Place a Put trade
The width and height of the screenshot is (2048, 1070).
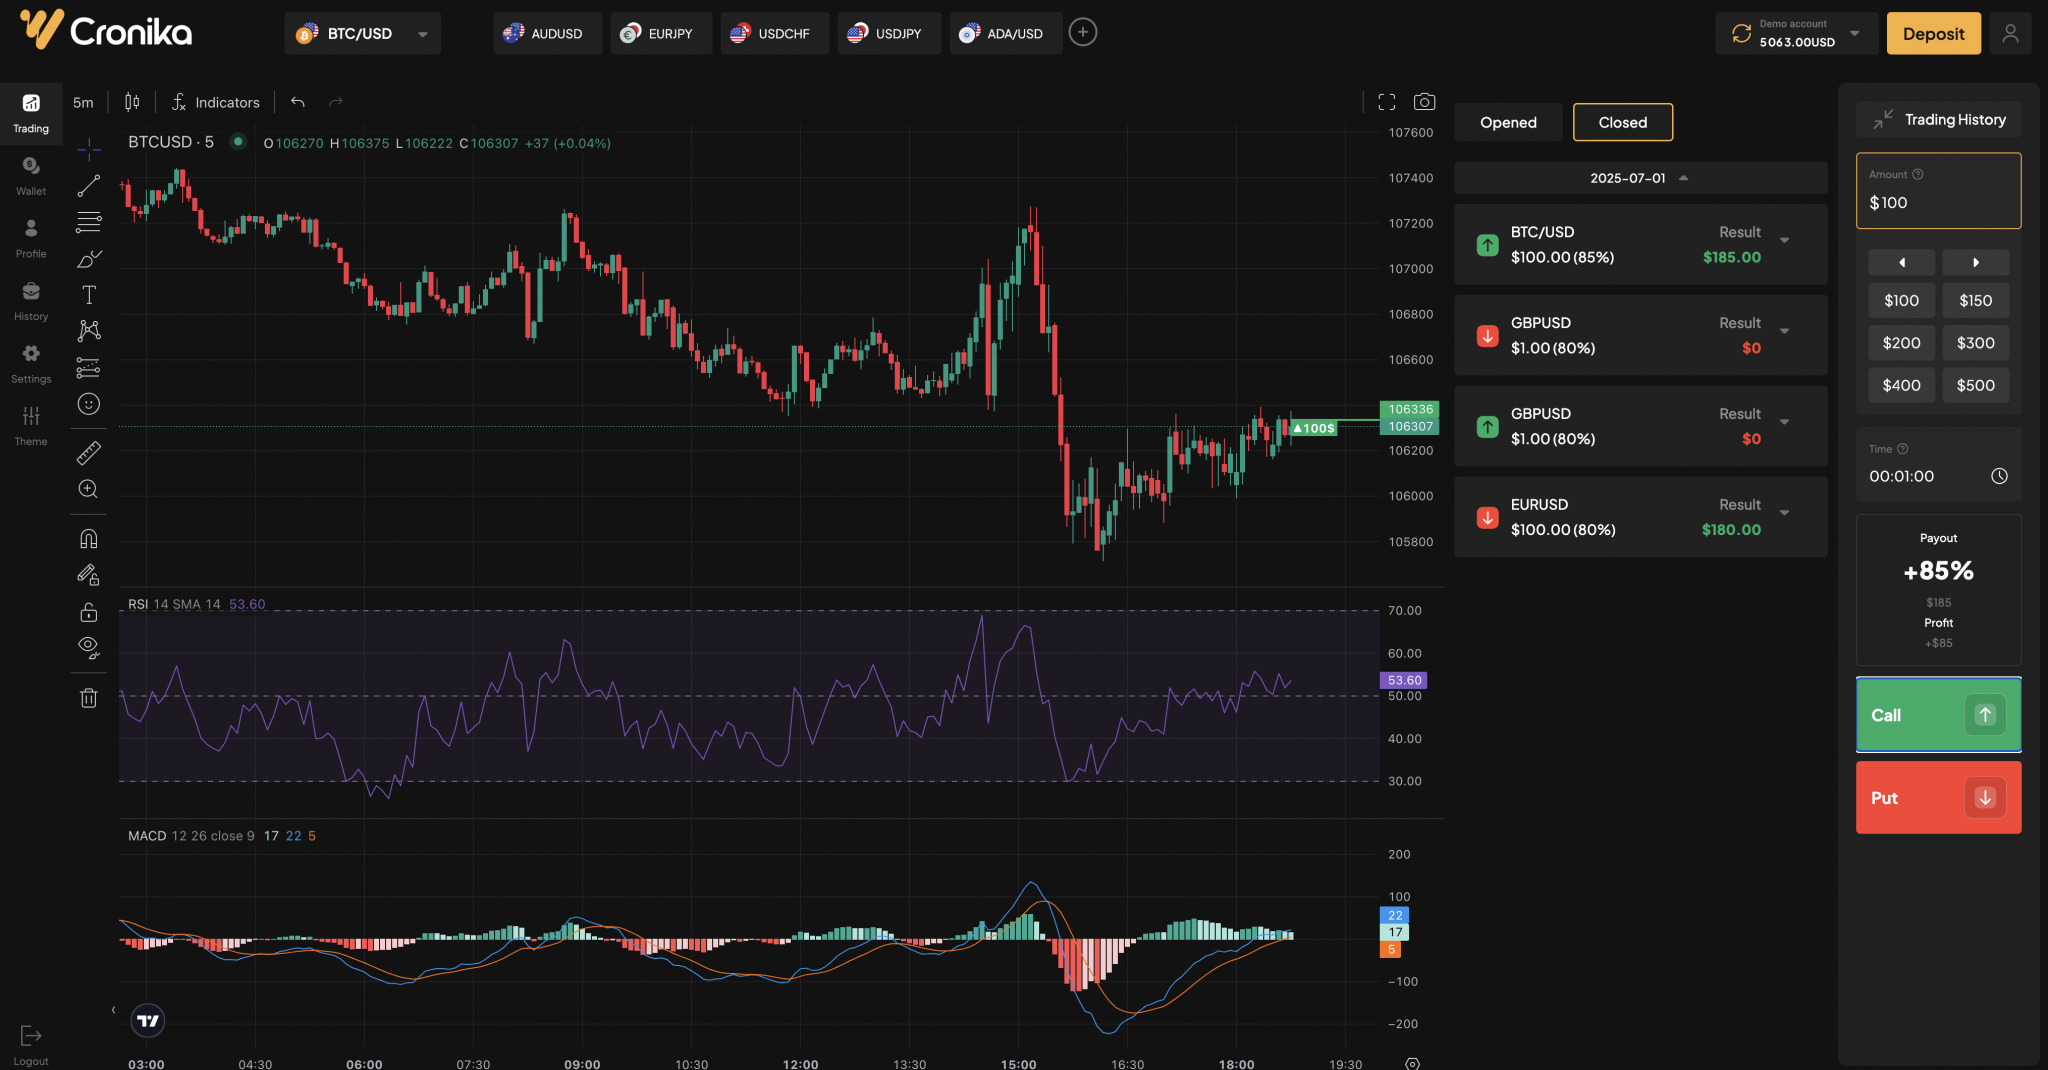click(x=1939, y=798)
